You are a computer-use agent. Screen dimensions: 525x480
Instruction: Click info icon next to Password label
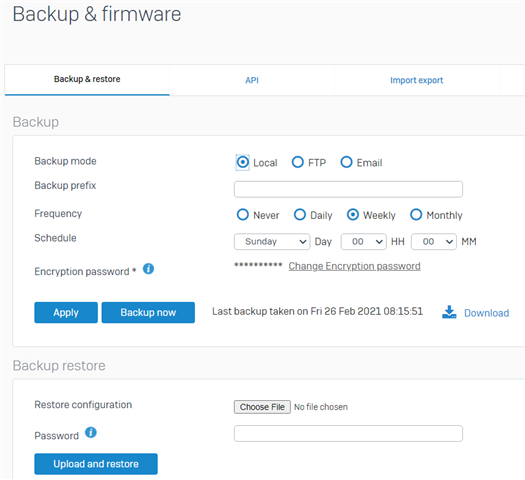(91, 432)
